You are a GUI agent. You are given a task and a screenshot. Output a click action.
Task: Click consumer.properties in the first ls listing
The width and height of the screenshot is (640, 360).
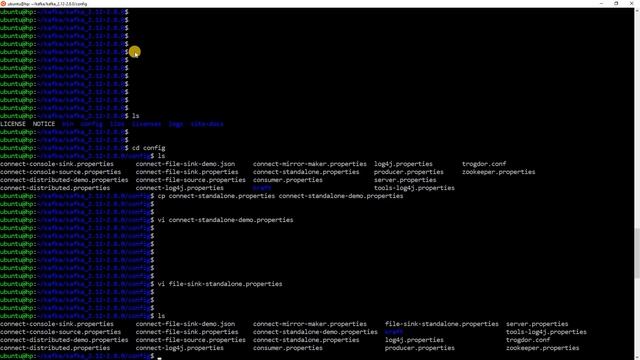click(x=288, y=180)
